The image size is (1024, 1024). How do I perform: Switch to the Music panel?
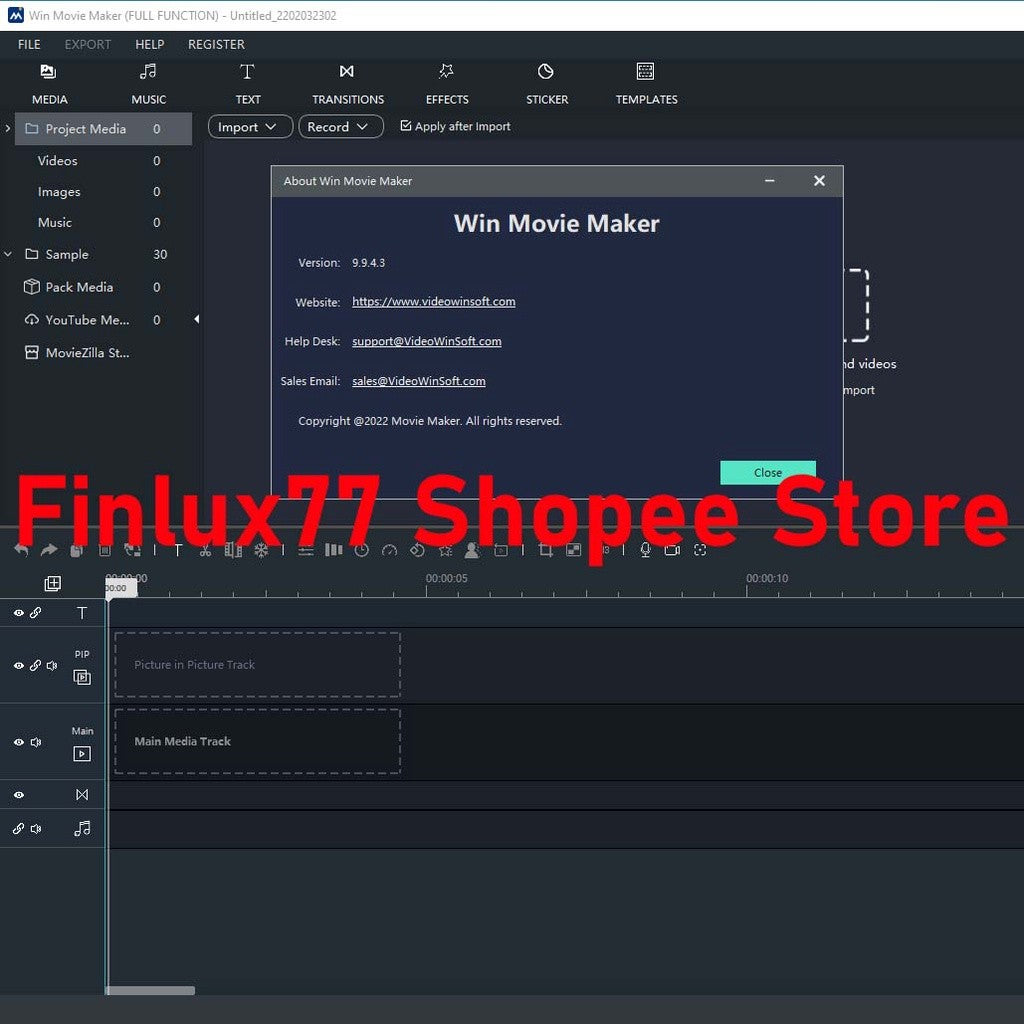[x=148, y=83]
